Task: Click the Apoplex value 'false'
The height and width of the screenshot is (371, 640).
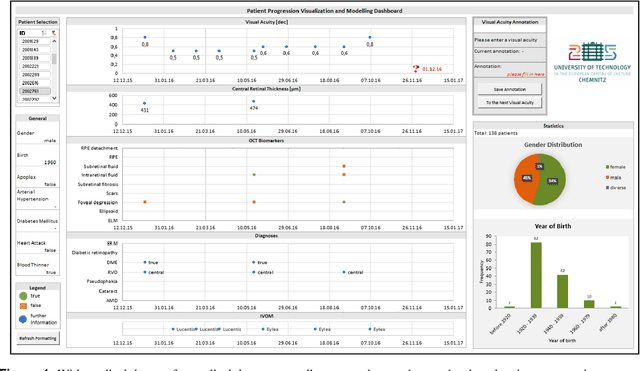Action: [x=50, y=184]
